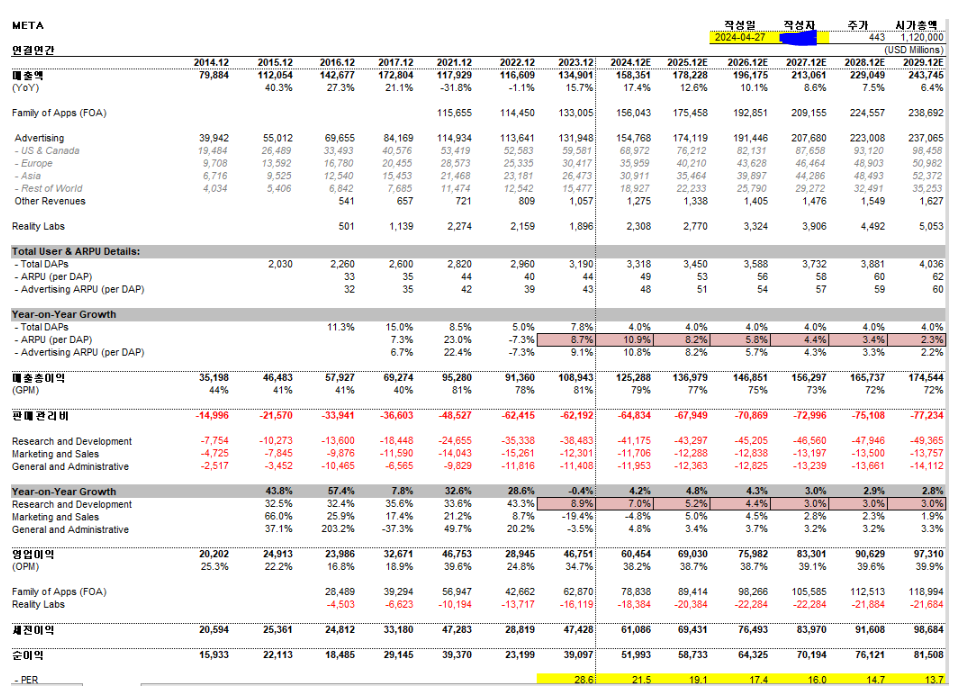Click Reality Labs revenue value 5,053
The width and height of the screenshot is (964, 690).
point(931,226)
